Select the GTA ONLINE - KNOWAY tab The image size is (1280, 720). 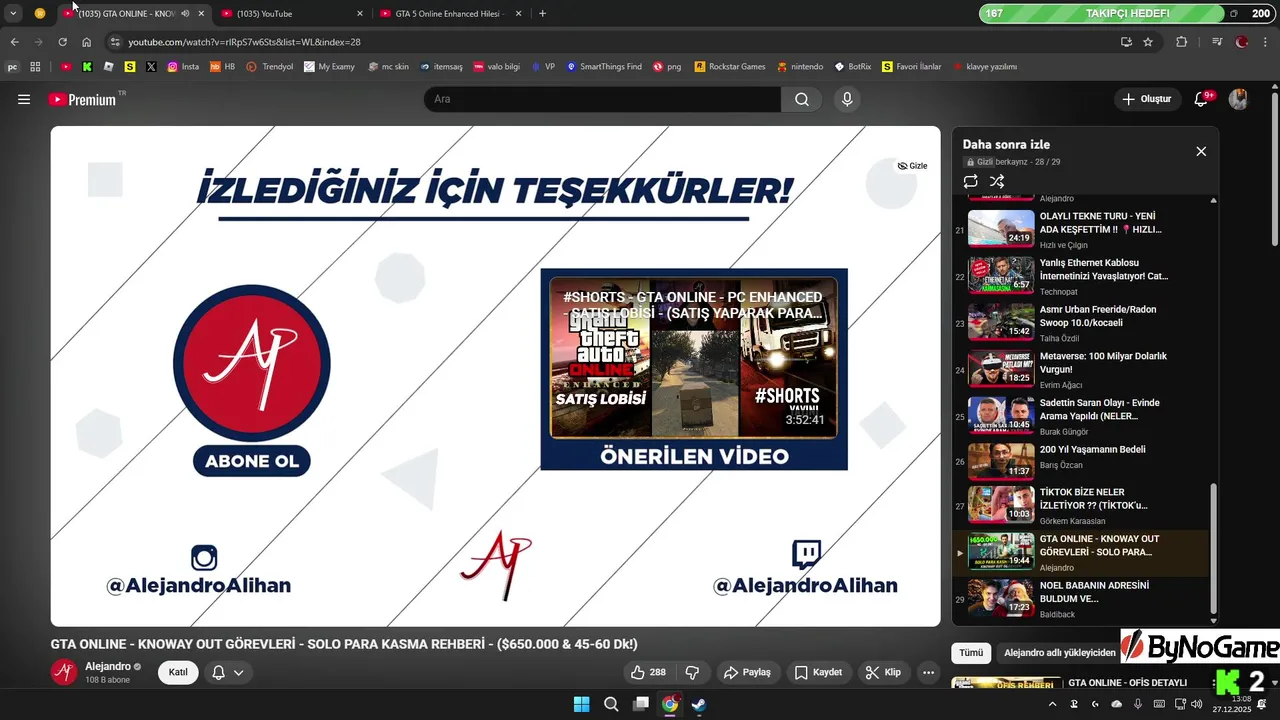click(x=133, y=13)
